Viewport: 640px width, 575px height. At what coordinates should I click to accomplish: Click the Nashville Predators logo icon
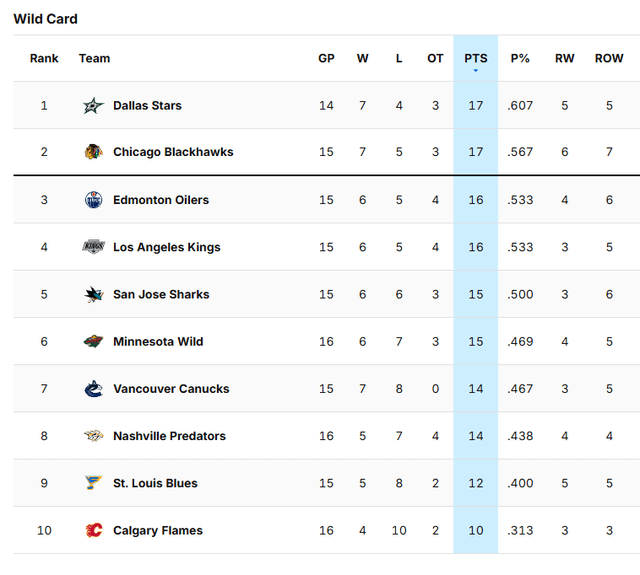click(x=94, y=436)
